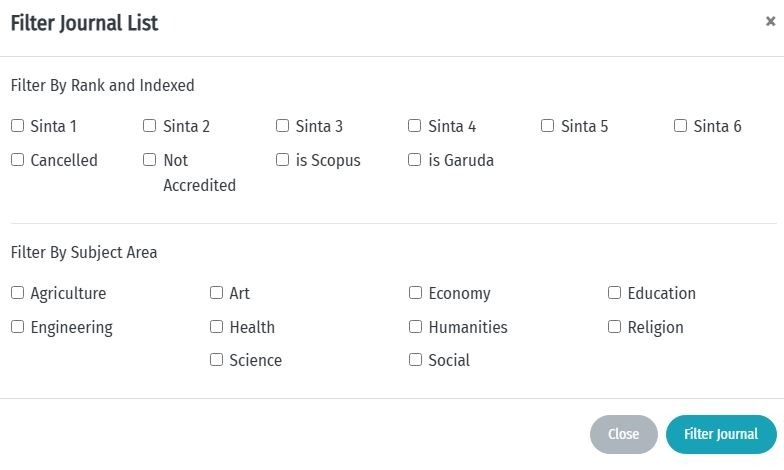Toggle the is Garuda filter

415,160
